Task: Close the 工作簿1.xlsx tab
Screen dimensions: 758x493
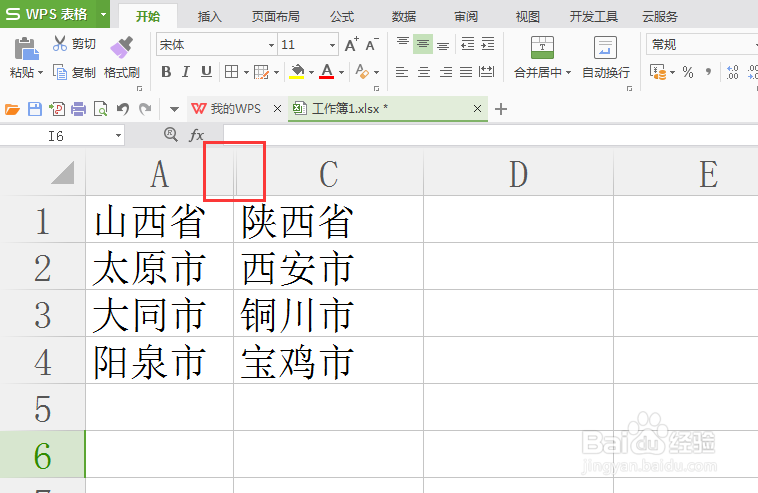Action: pos(477,109)
